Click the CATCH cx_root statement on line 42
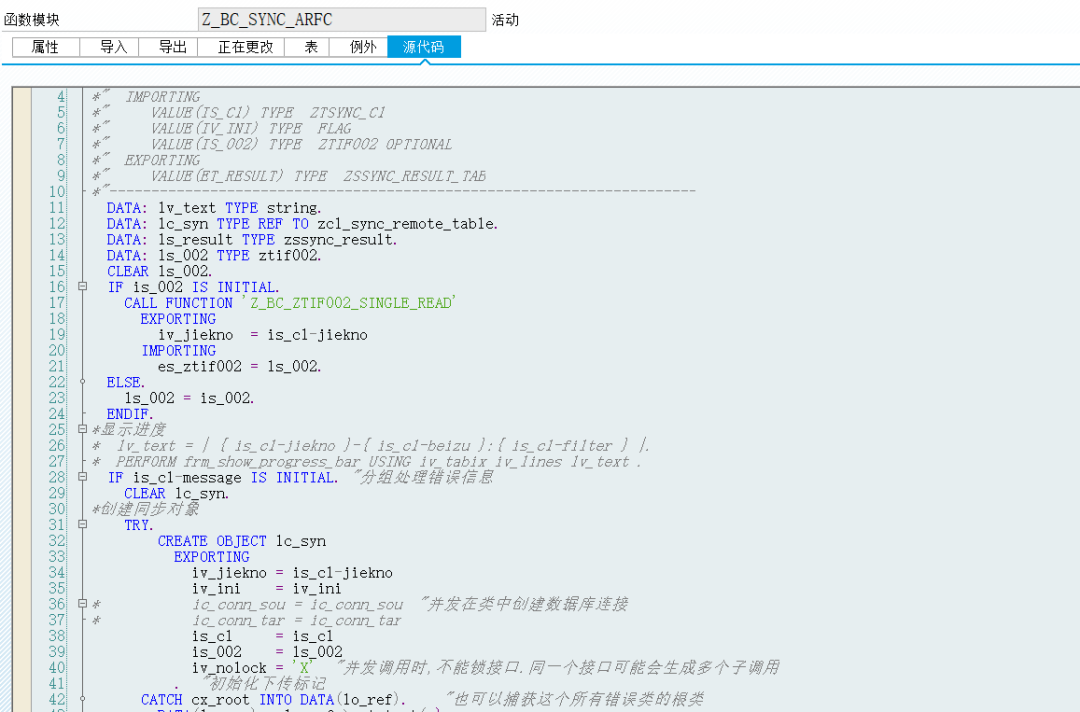 pyautogui.click(x=273, y=699)
